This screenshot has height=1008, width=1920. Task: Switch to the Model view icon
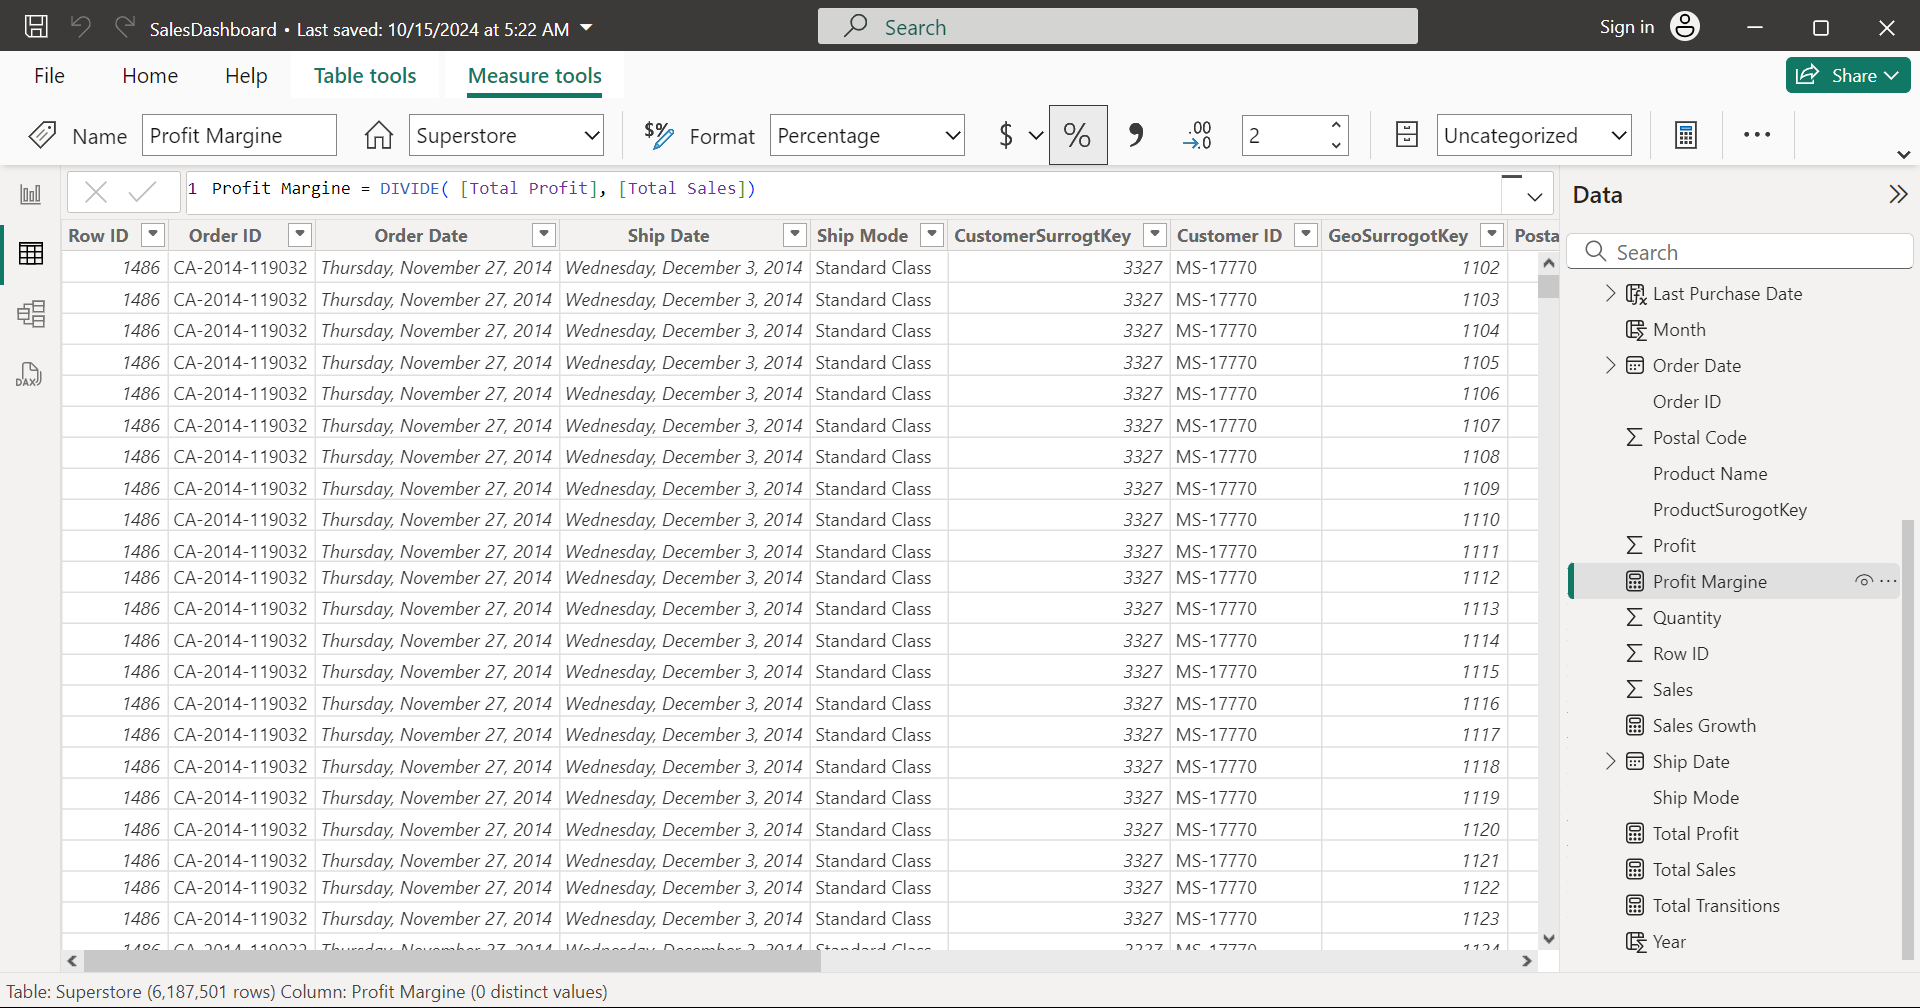pyautogui.click(x=31, y=314)
